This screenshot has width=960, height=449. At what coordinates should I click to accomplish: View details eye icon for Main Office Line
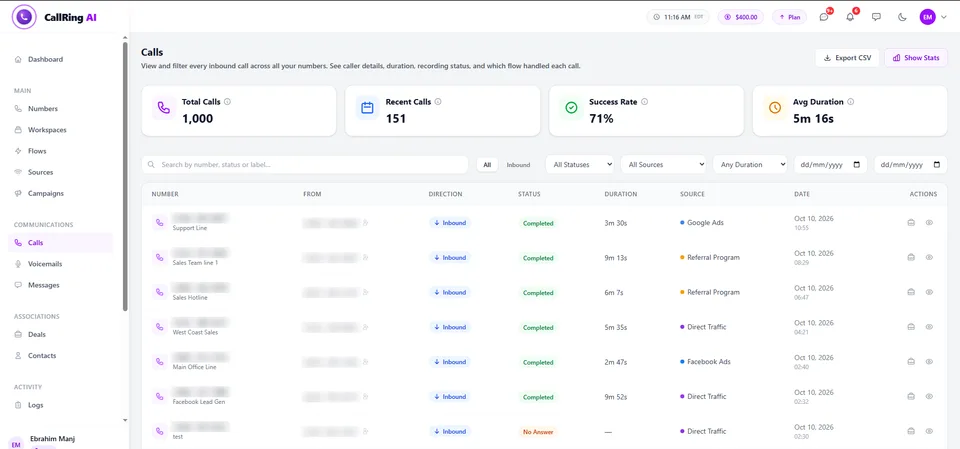(x=929, y=362)
